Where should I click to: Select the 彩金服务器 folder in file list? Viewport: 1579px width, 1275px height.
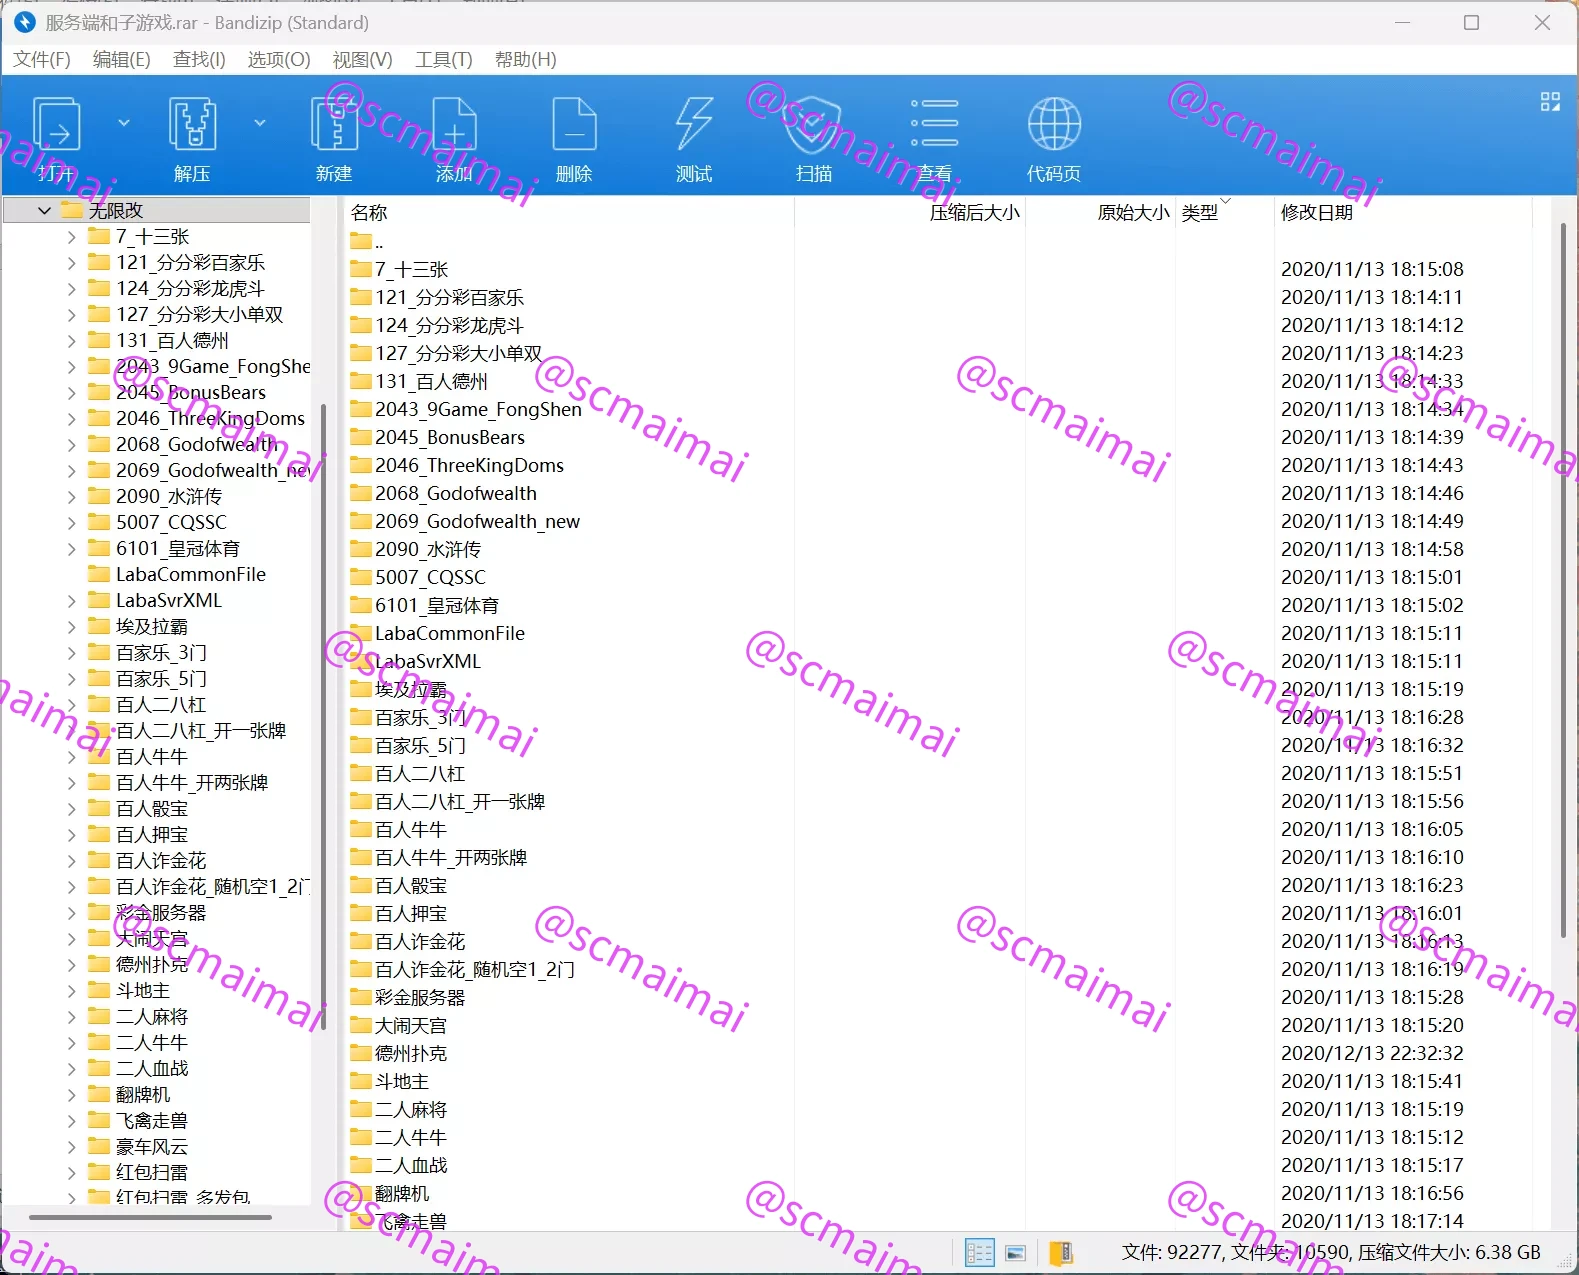point(420,997)
